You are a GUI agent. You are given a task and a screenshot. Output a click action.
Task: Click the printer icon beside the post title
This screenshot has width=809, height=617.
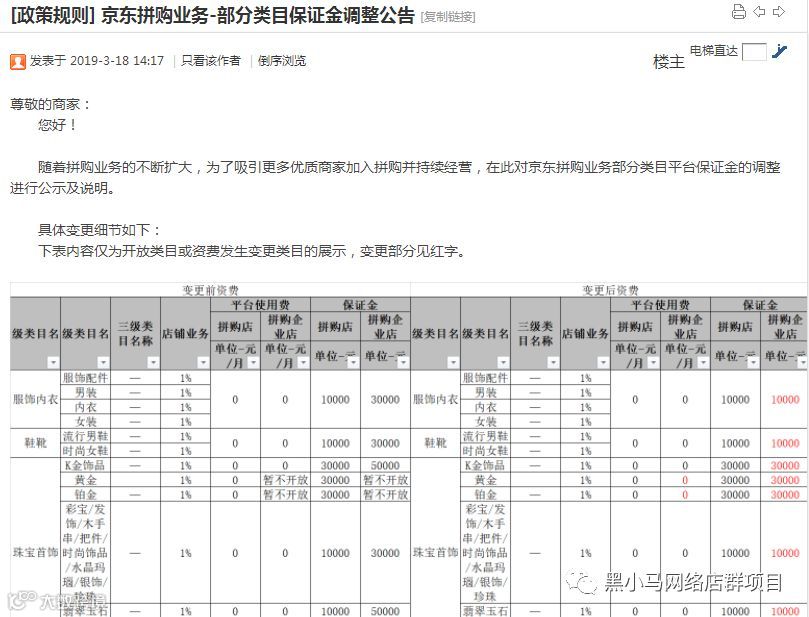click(739, 11)
